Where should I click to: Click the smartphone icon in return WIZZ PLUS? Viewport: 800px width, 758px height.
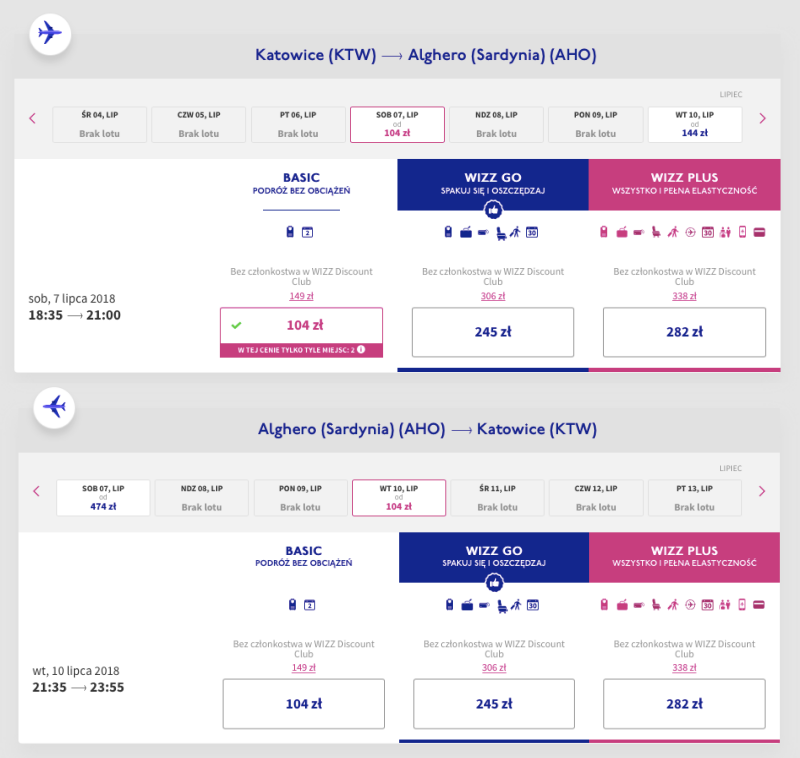tap(742, 605)
